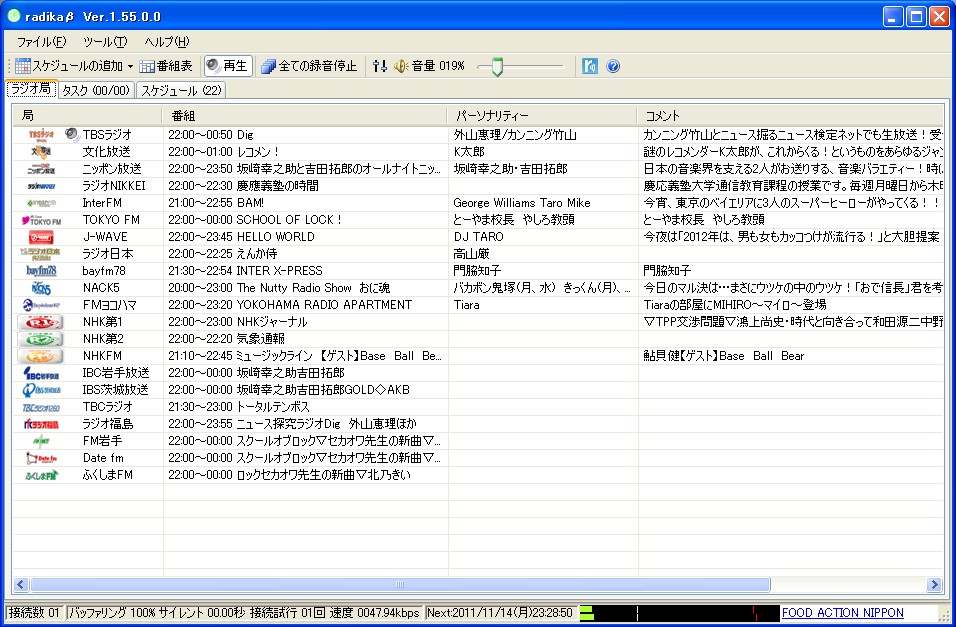Click the volume speaker icon
Screen dimensions: 956x627
[x=401, y=66]
